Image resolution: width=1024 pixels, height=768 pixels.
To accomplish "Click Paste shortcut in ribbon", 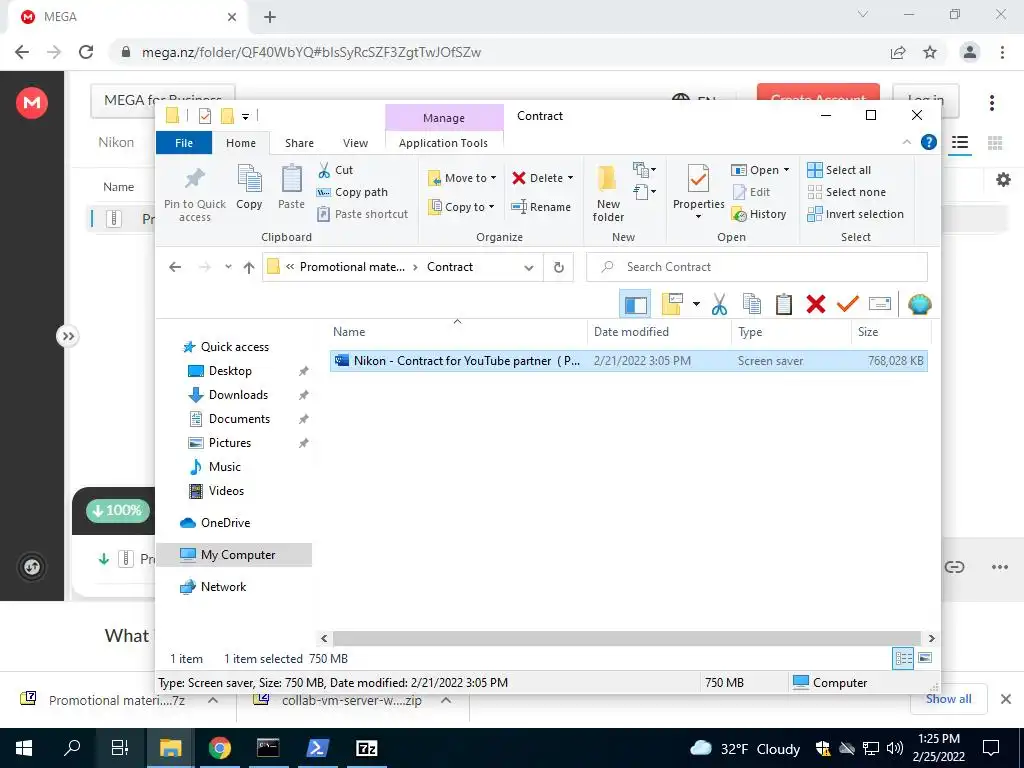I will (x=362, y=214).
